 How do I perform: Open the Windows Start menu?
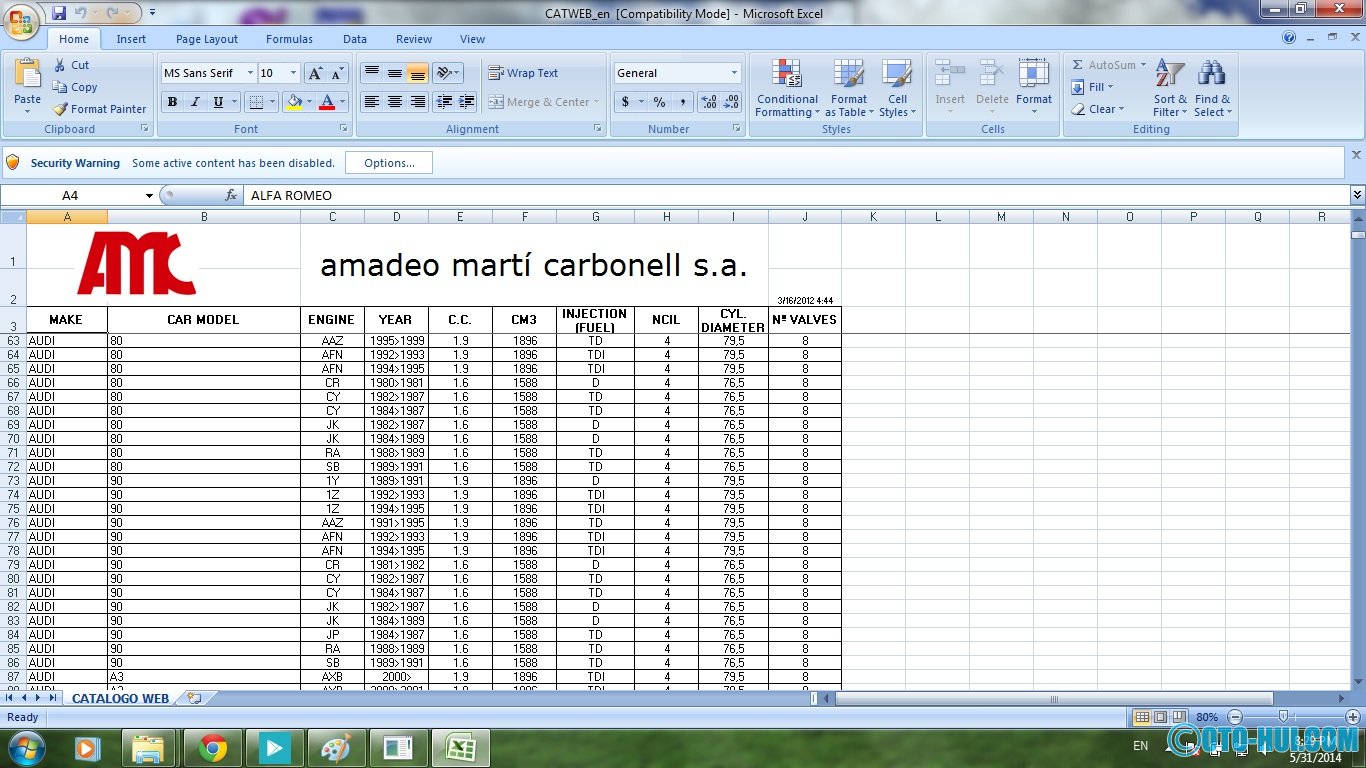[25, 747]
